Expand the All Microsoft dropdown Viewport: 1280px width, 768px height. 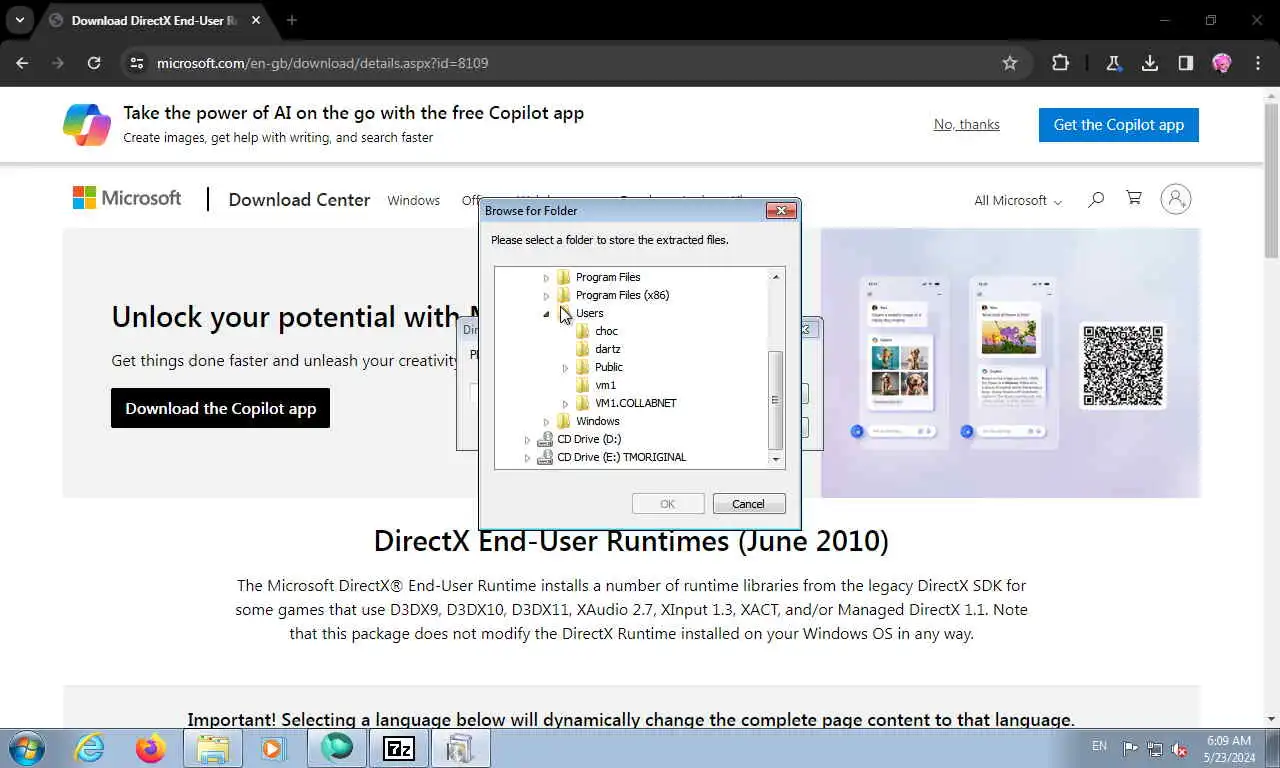[x=1018, y=200]
